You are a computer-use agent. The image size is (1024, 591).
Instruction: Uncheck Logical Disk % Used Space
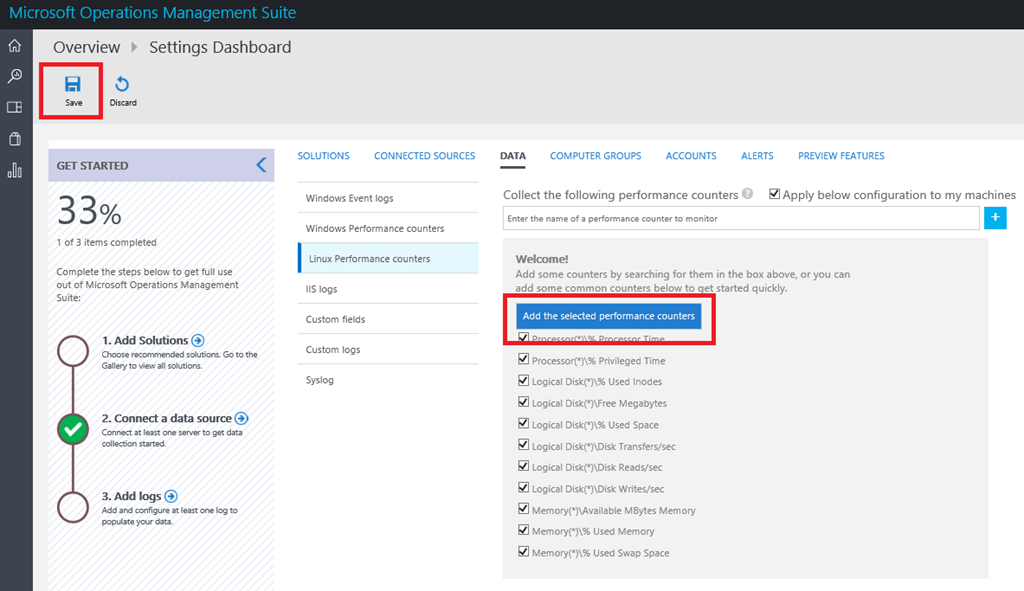(x=523, y=423)
